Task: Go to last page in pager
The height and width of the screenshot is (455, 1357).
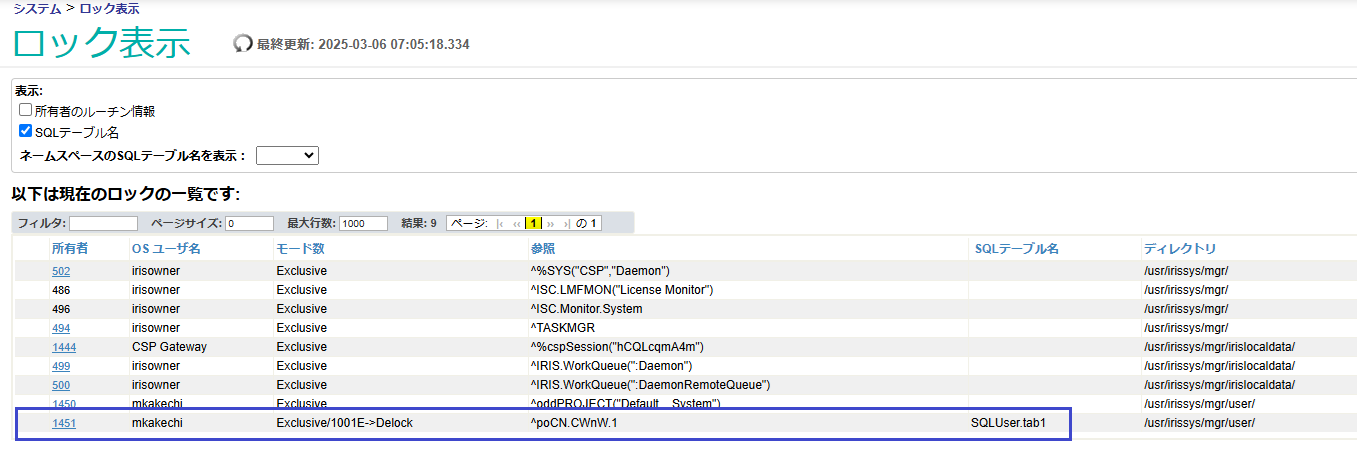Action: click(566, 223)
